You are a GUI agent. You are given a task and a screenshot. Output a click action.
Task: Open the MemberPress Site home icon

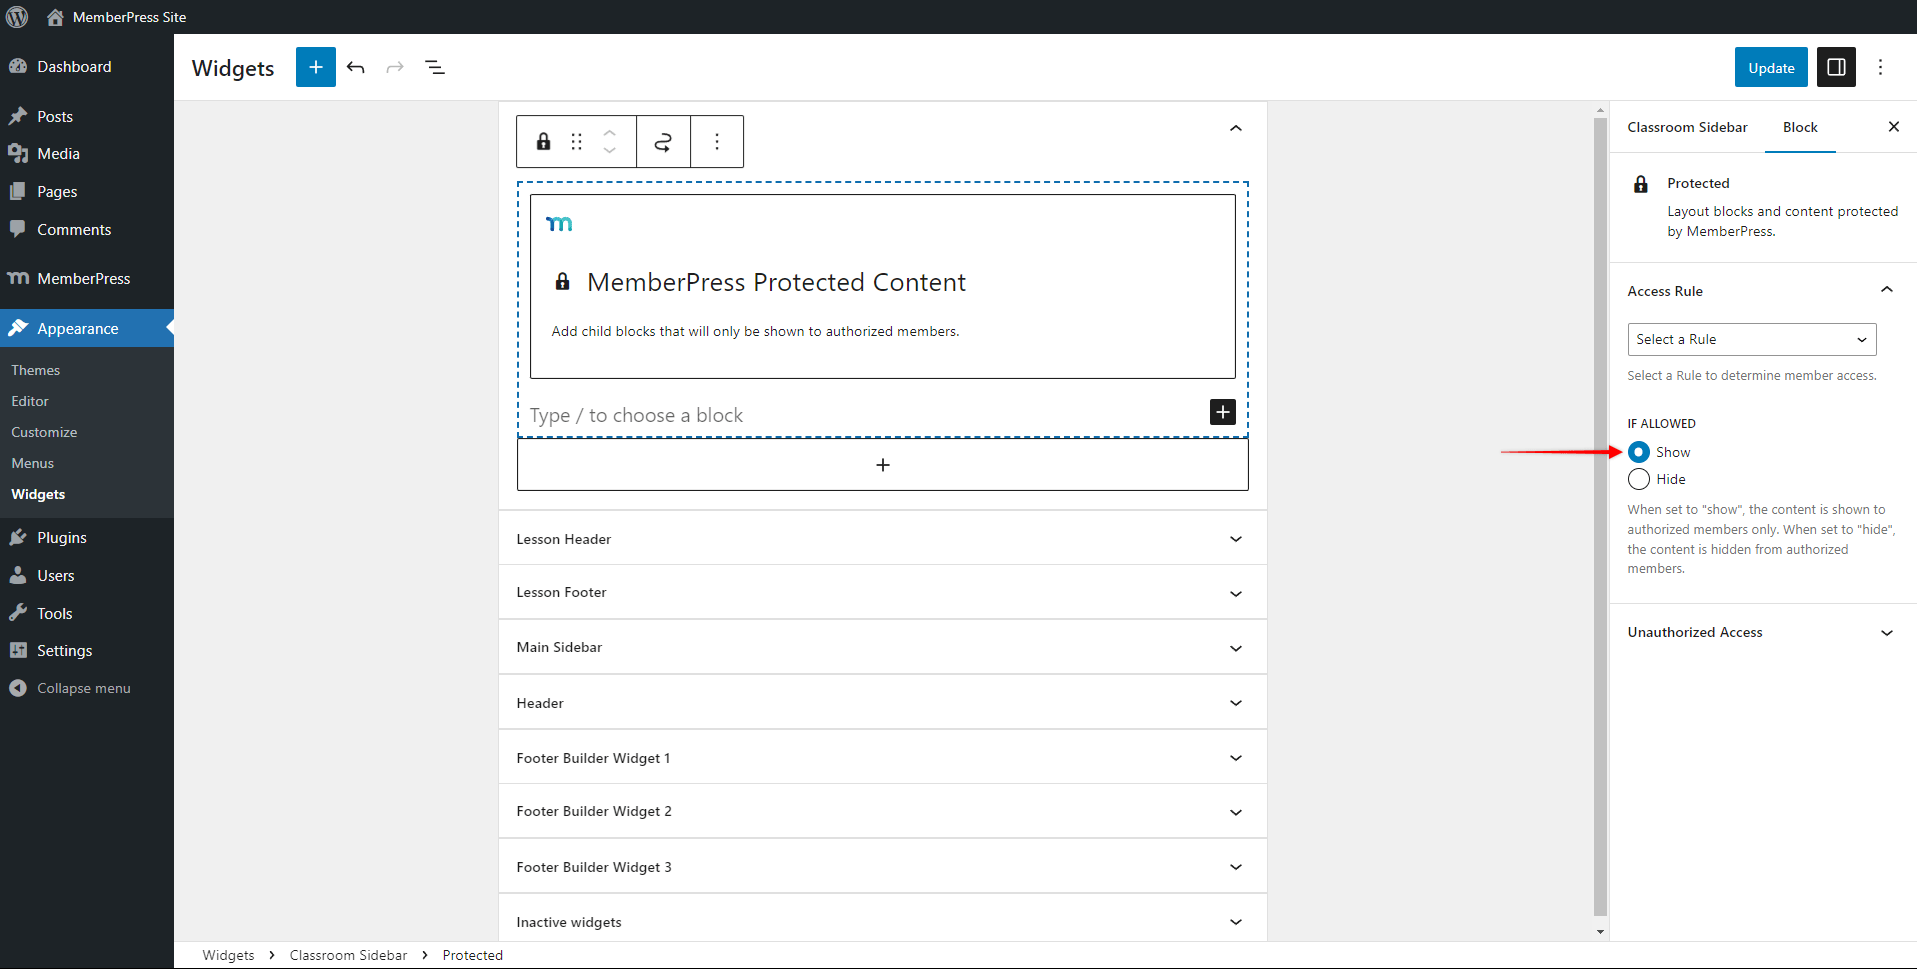coord(55,17)
